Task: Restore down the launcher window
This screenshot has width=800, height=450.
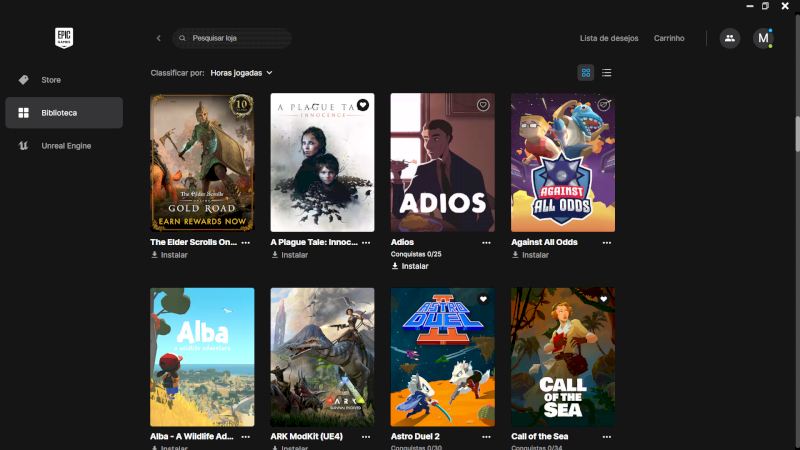Action: [x=765, y=6]
